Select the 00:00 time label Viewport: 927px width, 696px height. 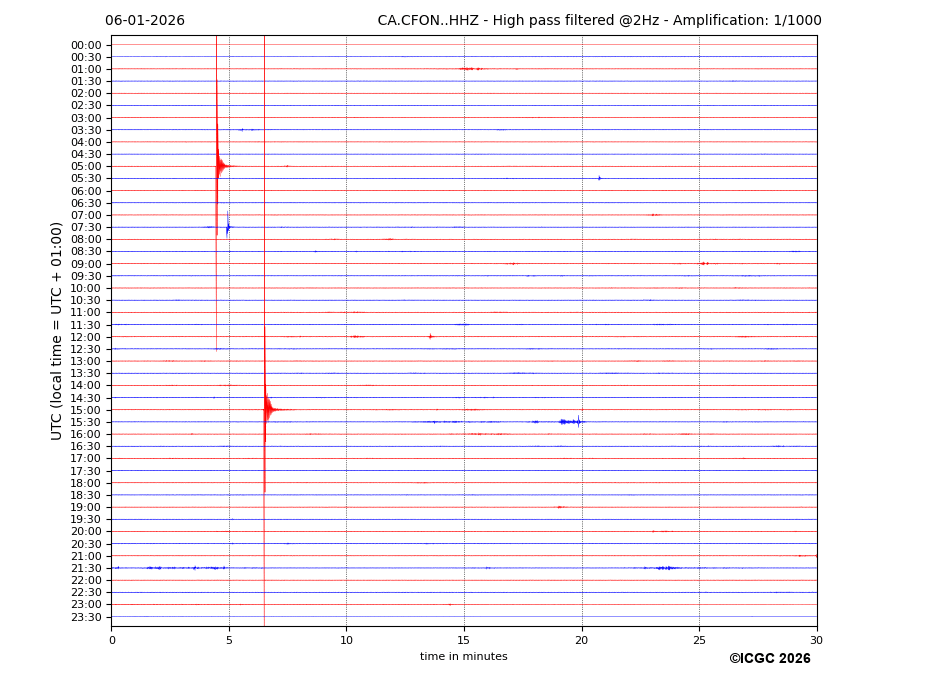coord(86,45)
